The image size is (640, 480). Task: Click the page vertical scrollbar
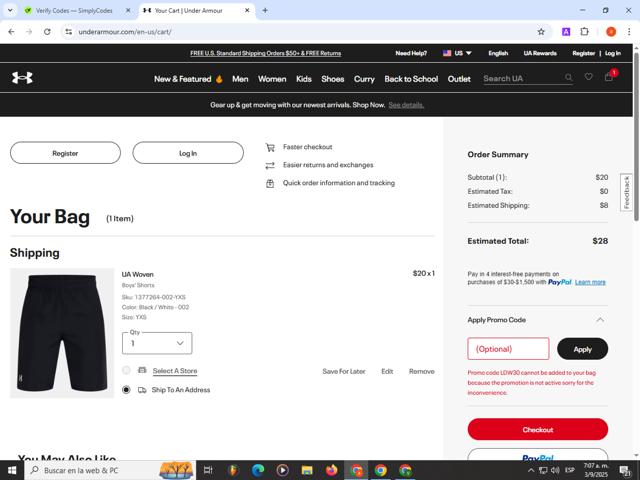(x=636, y=137)
